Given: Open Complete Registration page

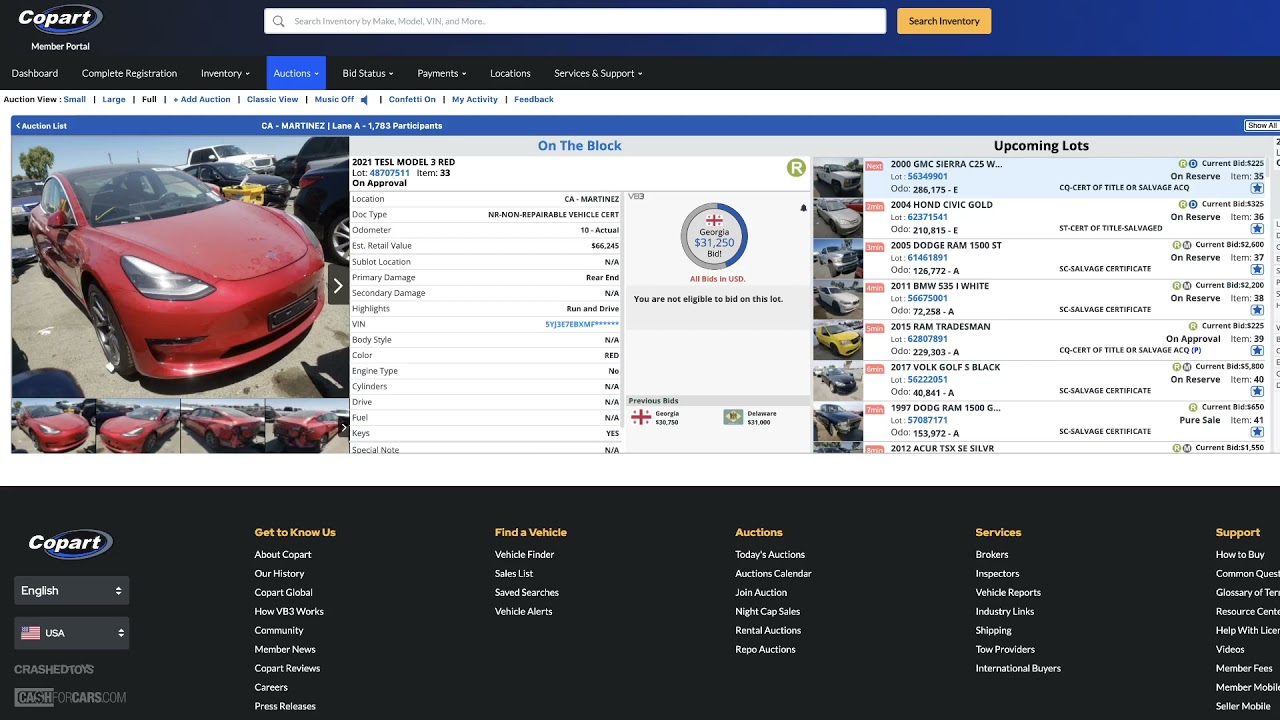Looking at the screenshot, I should click(129, 73).
